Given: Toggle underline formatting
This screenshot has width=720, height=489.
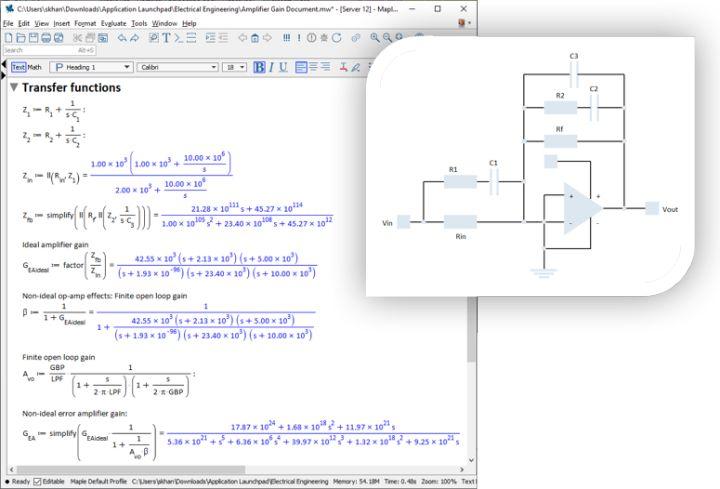Looking at the screenshot, I should click(283, 67).
